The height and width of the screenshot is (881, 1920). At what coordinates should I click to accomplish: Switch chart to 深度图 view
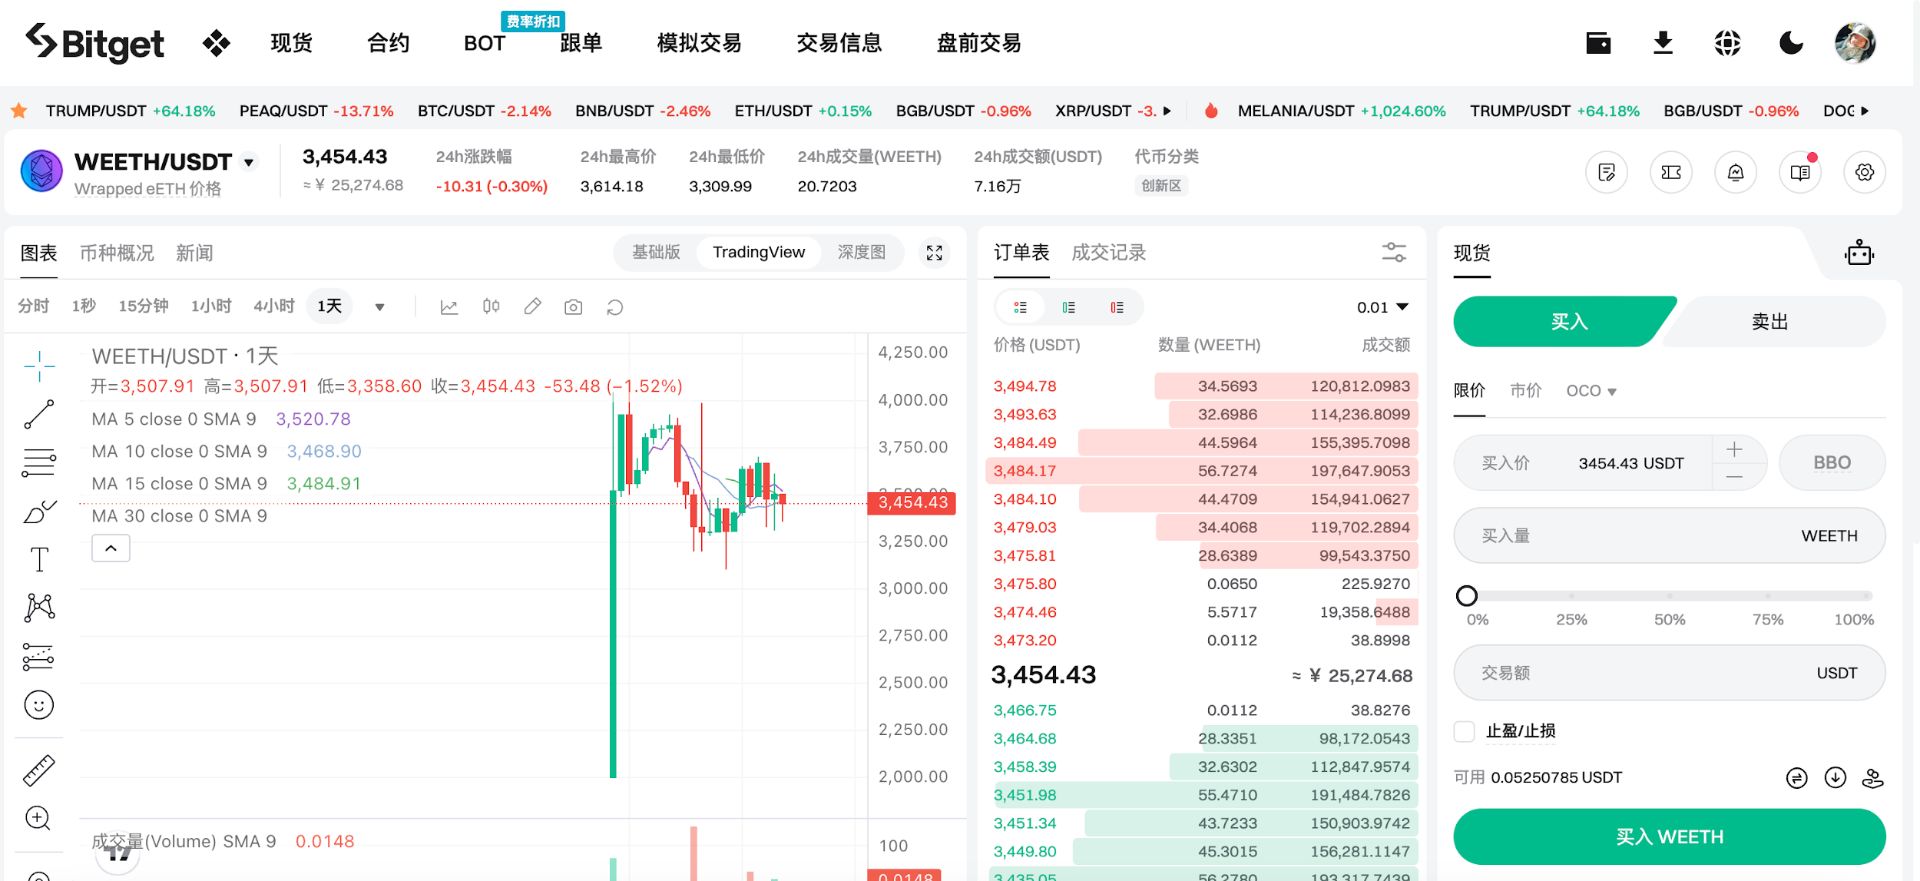click(x=862, y=252)
